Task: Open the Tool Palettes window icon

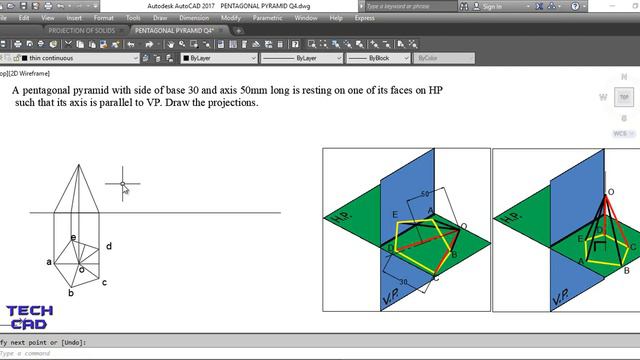Action: point(244,44)
